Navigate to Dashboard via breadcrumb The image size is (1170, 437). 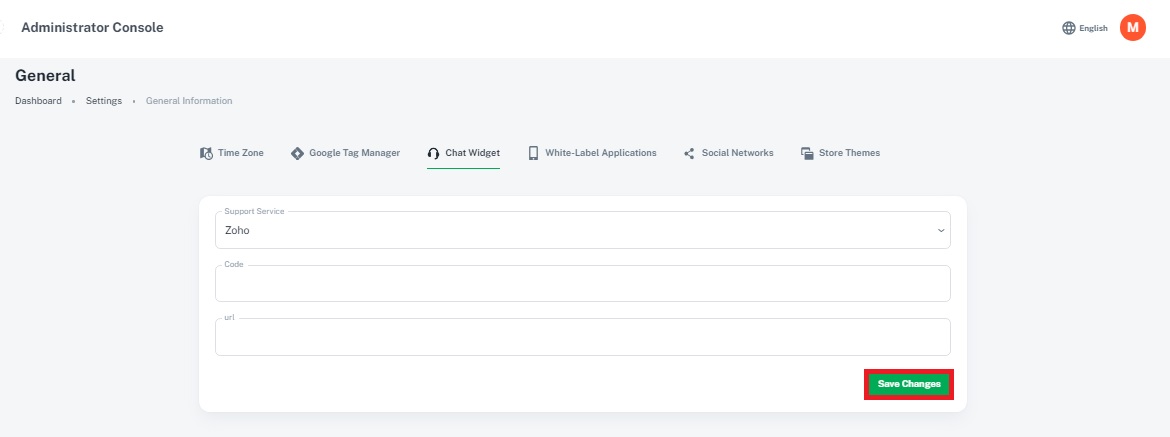(38, 101)
